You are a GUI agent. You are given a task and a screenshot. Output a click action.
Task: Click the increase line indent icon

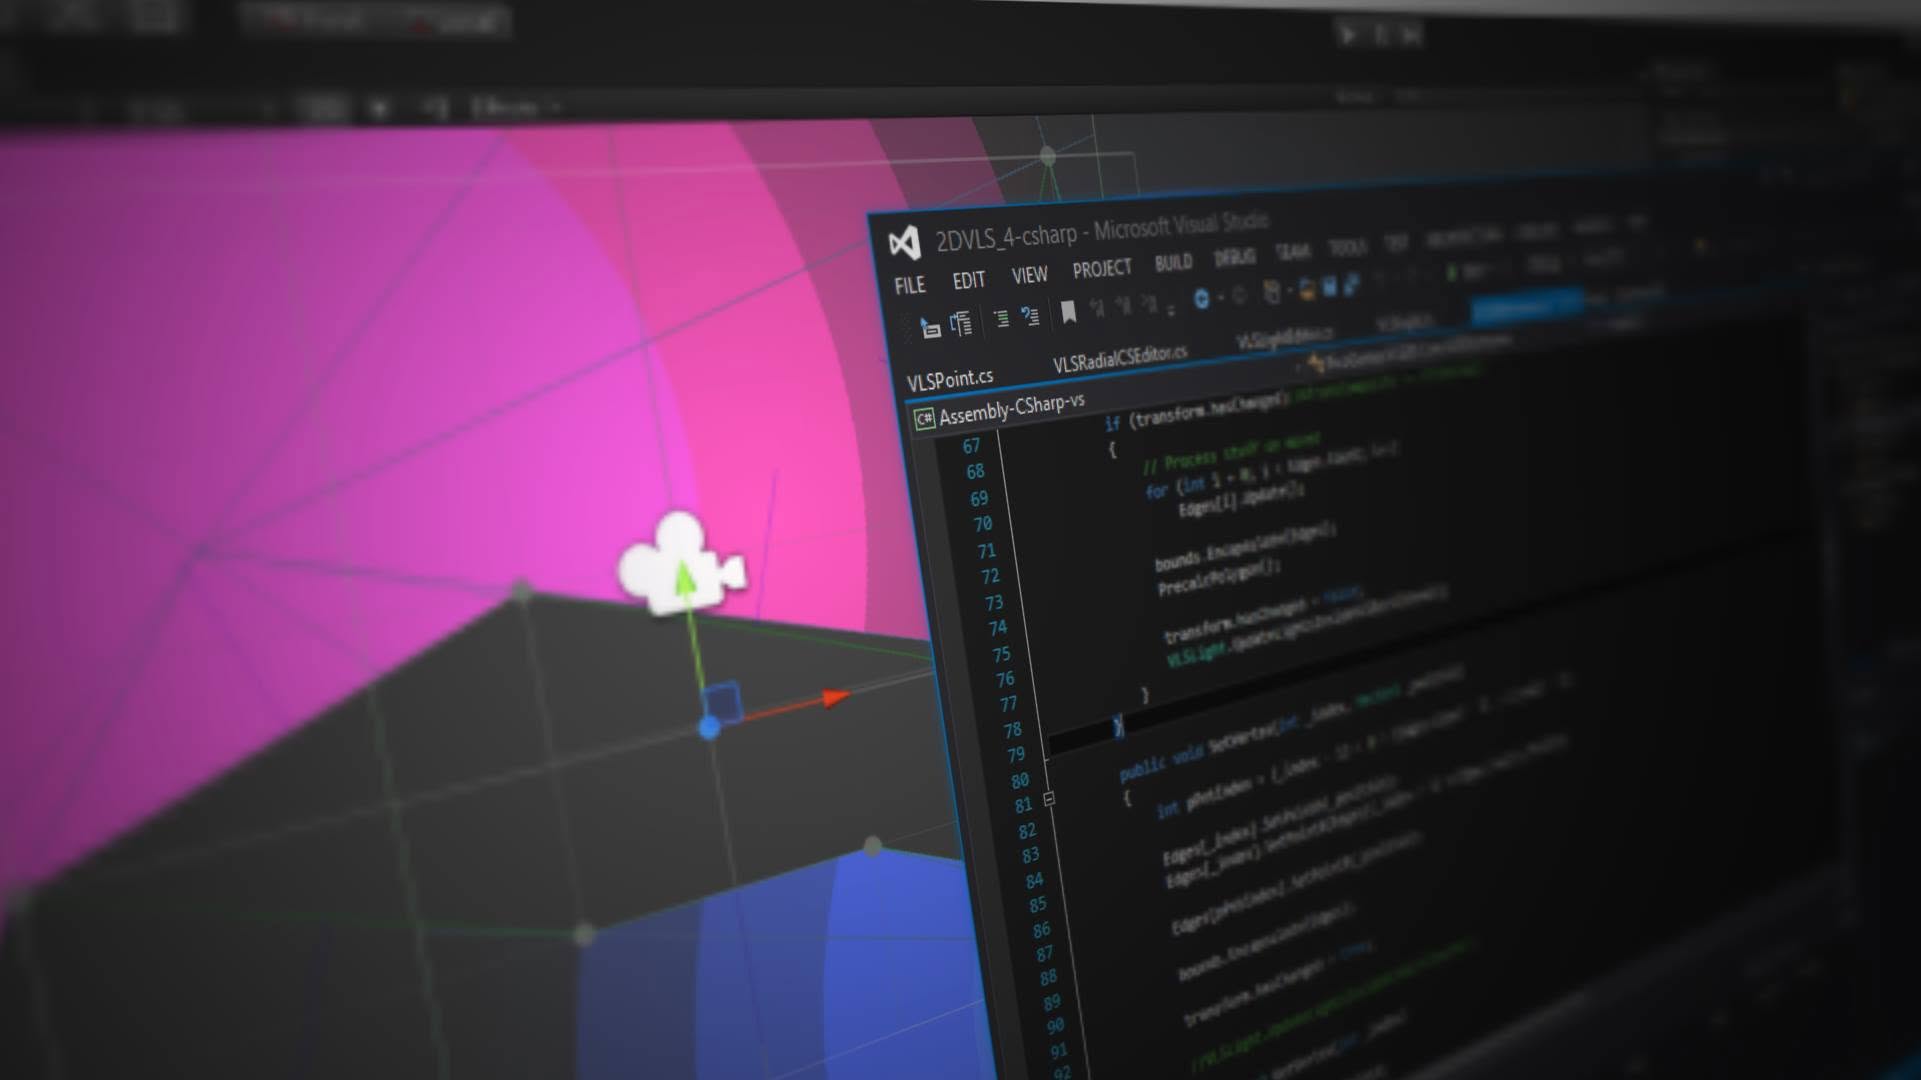tap(1030, 316)
